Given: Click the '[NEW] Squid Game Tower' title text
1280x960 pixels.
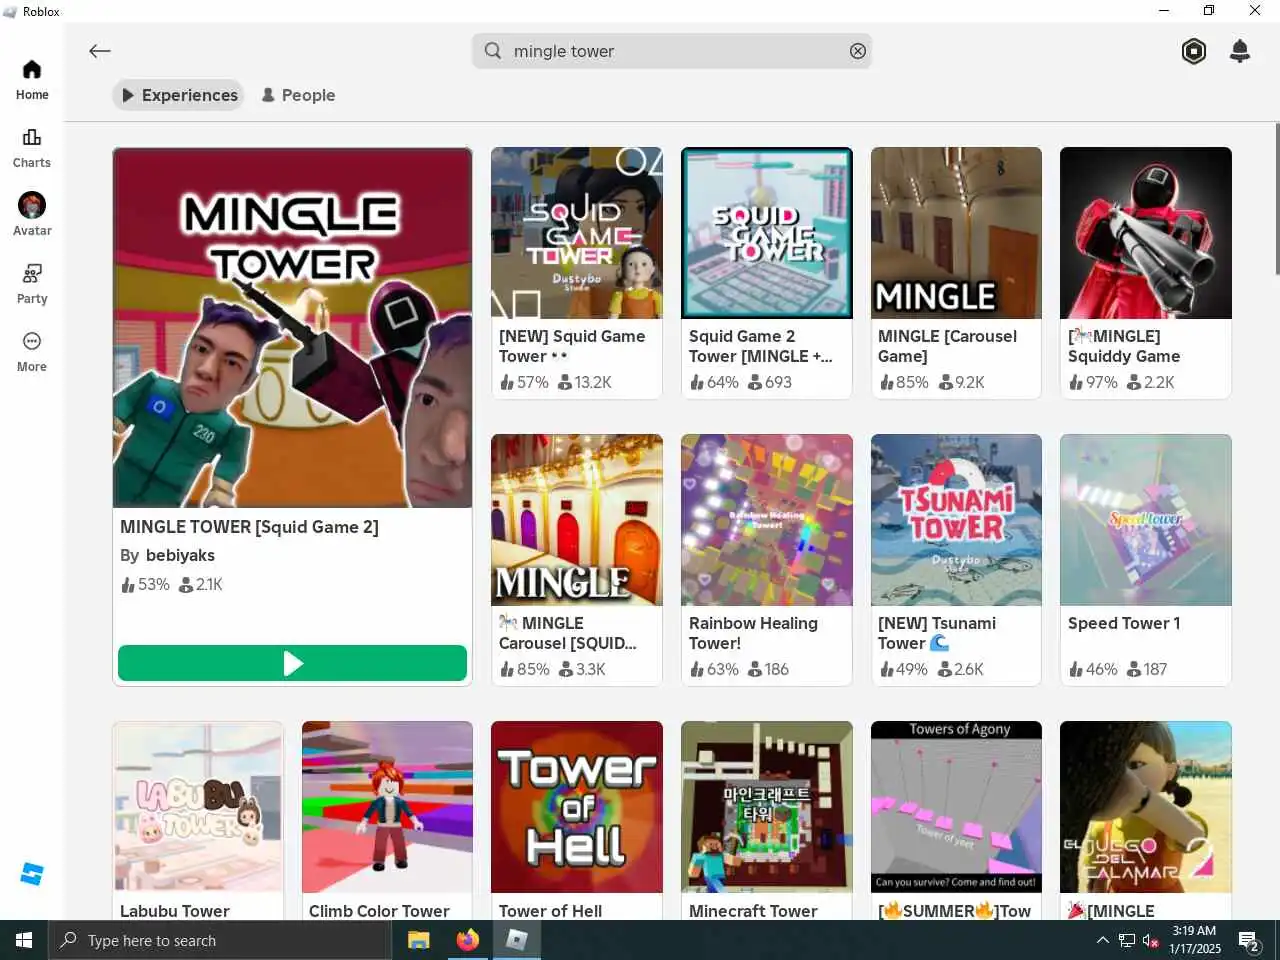Looking at the screenshot, I should click(572, 346).
